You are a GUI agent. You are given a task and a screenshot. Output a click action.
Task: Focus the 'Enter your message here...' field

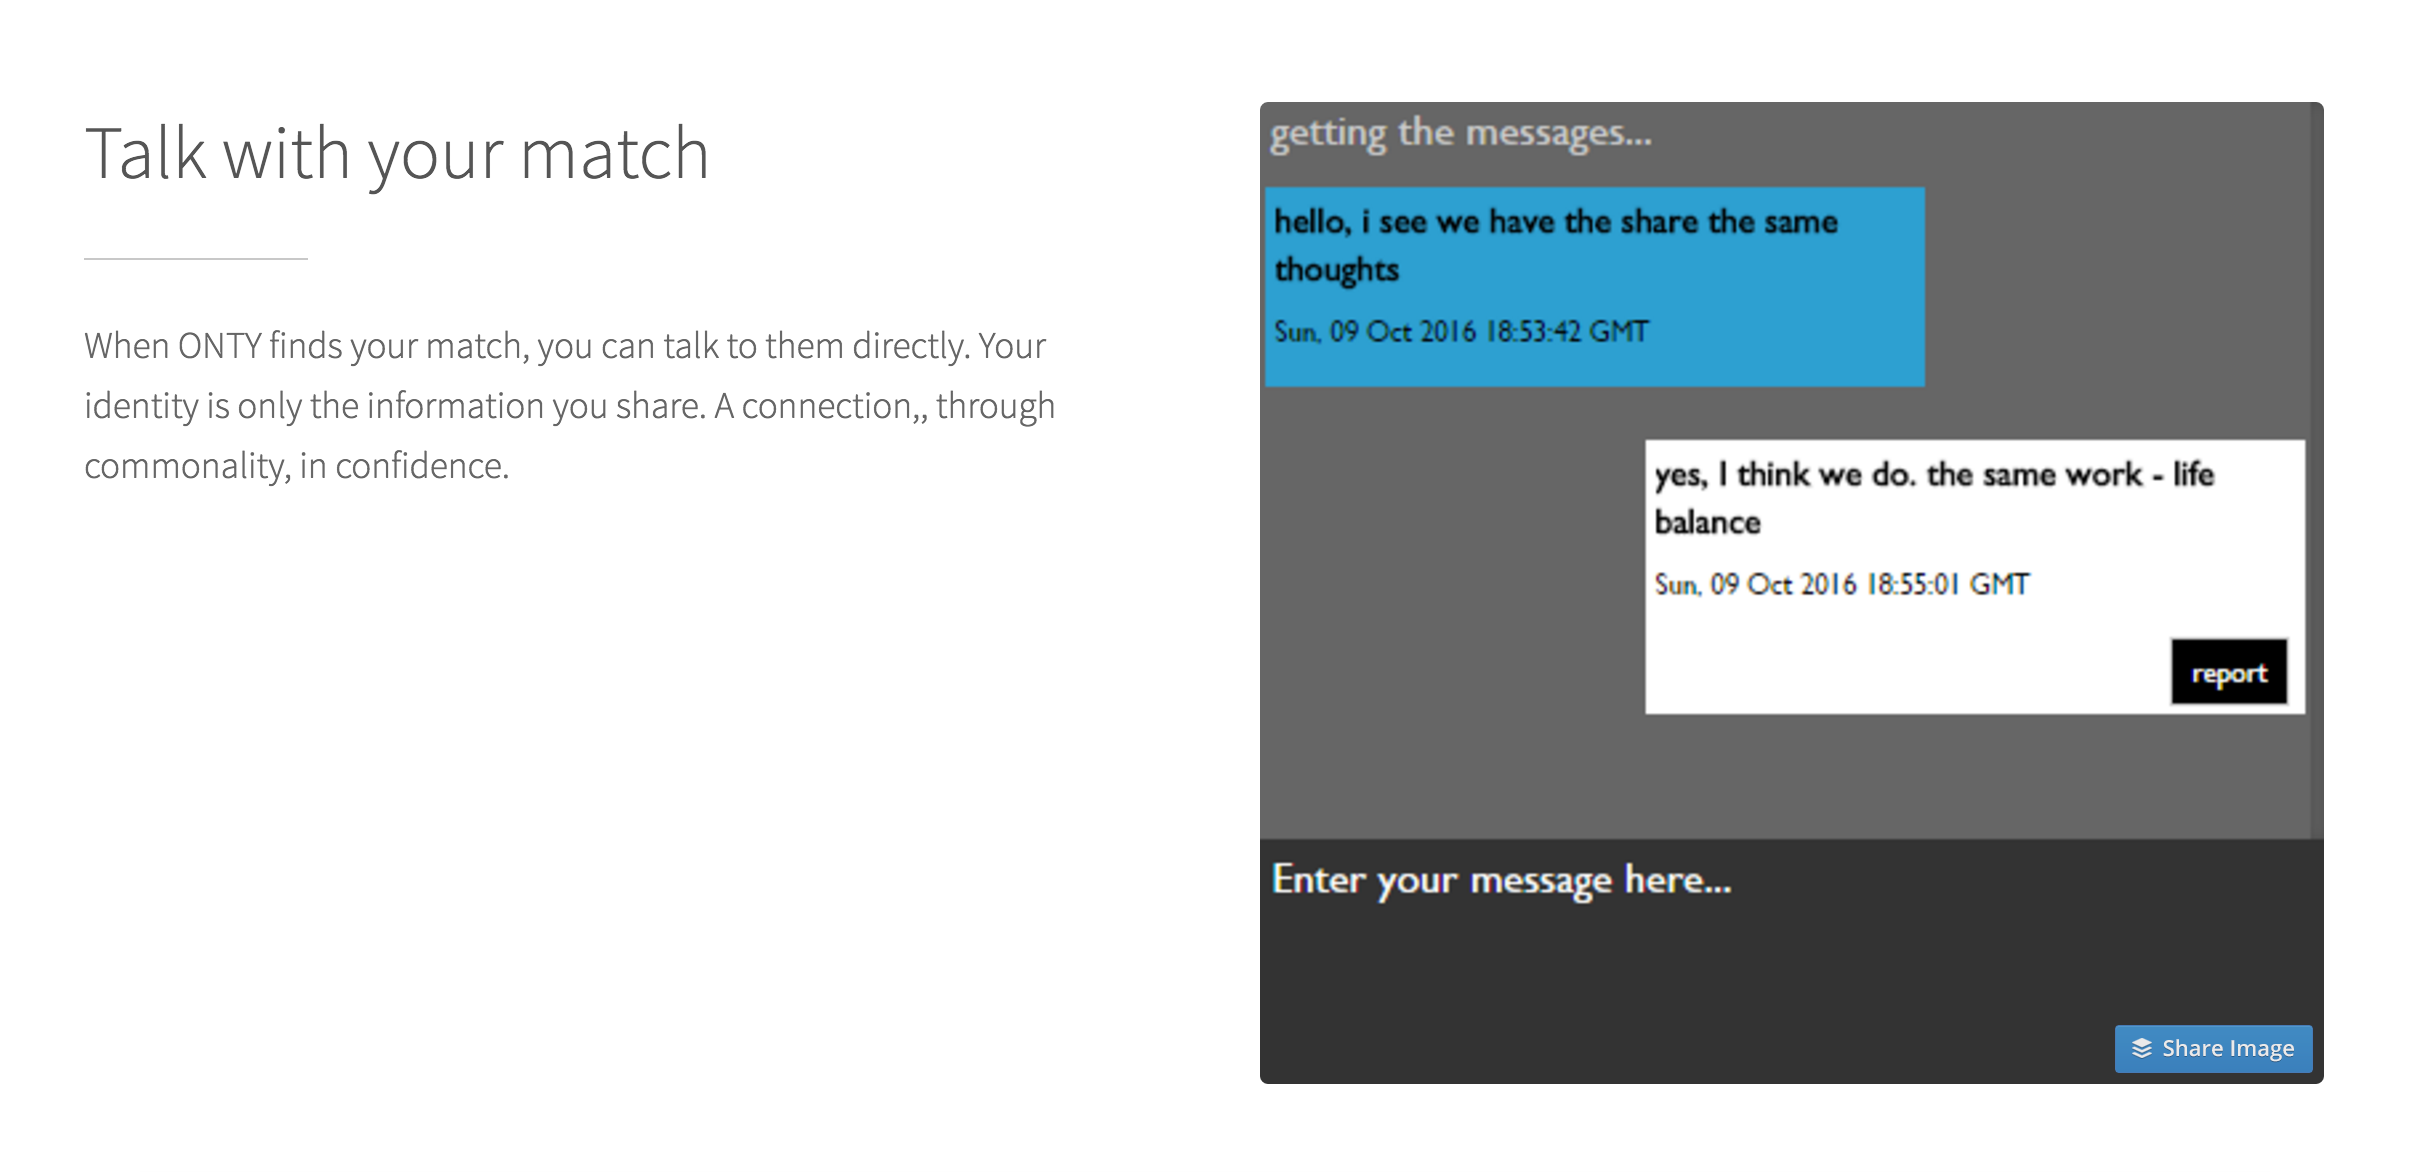[x=1500, y=880]
